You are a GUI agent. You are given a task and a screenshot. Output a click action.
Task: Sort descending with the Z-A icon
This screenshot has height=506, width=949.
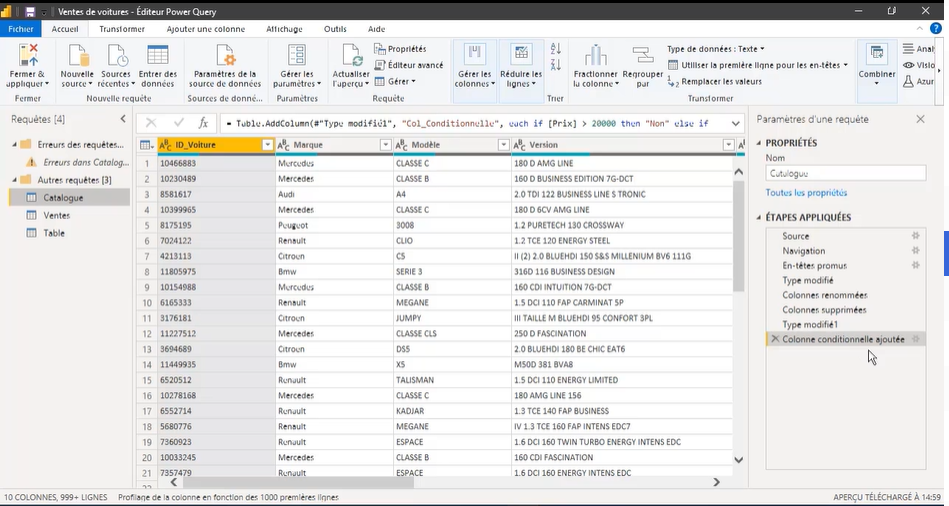point(556,64)
